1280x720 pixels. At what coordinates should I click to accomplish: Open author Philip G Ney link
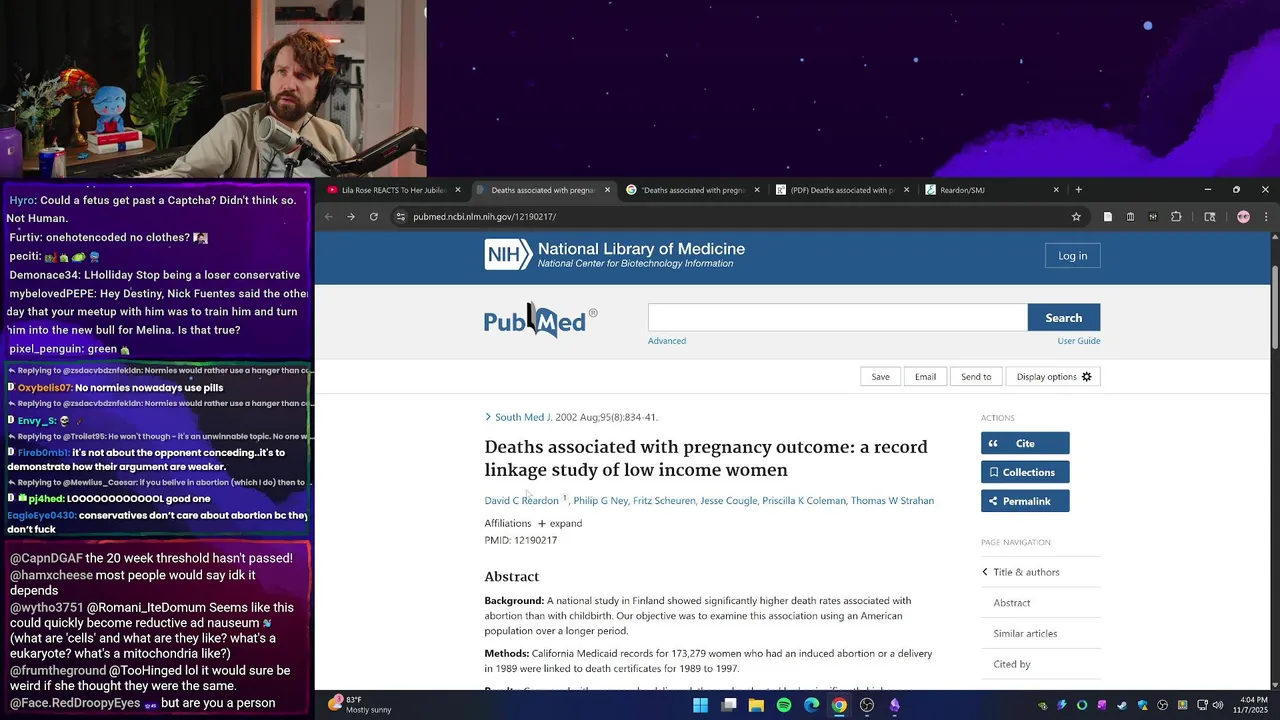pyautogui.click(x=600, y=500)
